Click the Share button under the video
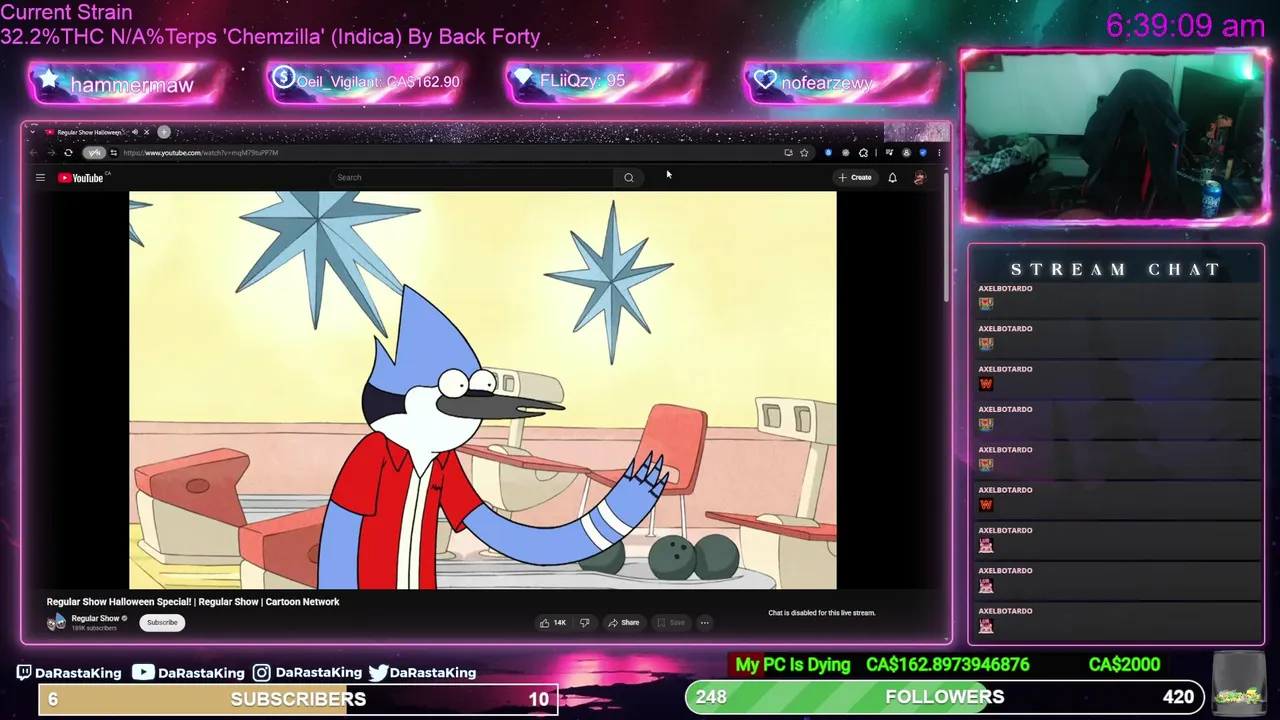 (x=623, y=623)
